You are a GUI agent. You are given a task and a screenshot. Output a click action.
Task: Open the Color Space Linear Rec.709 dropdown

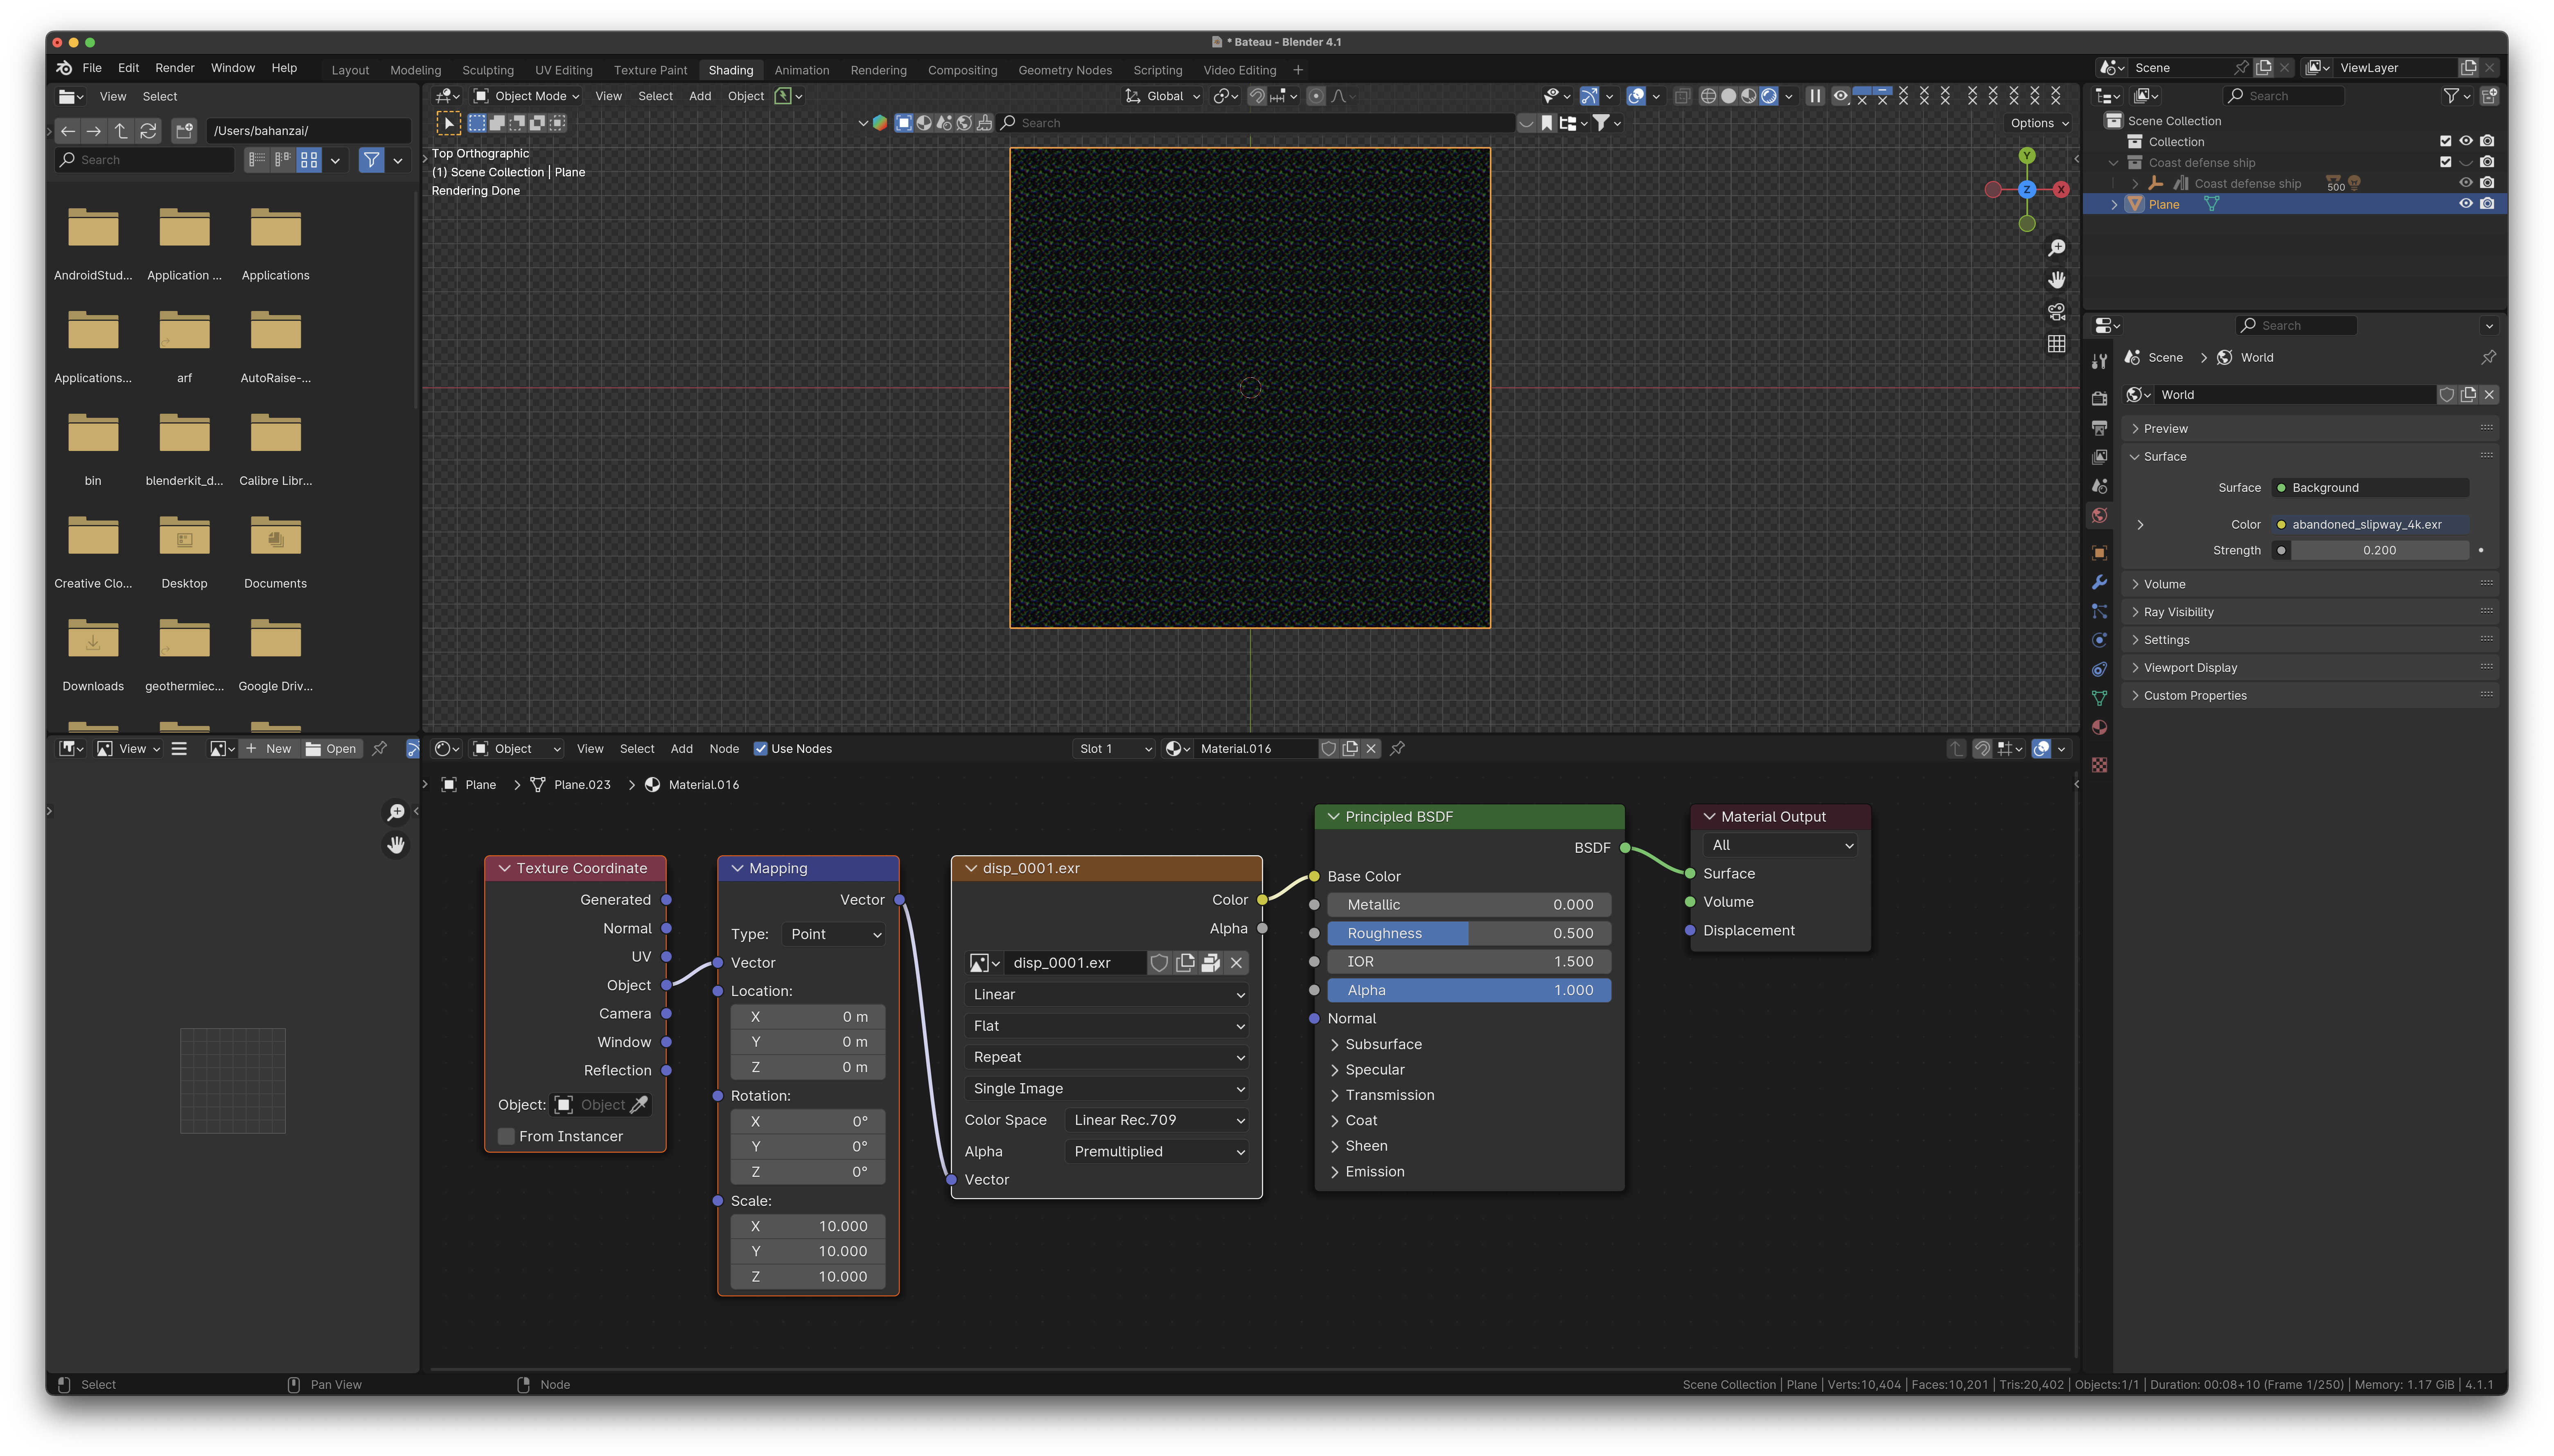click(x=1157, y=1121)
